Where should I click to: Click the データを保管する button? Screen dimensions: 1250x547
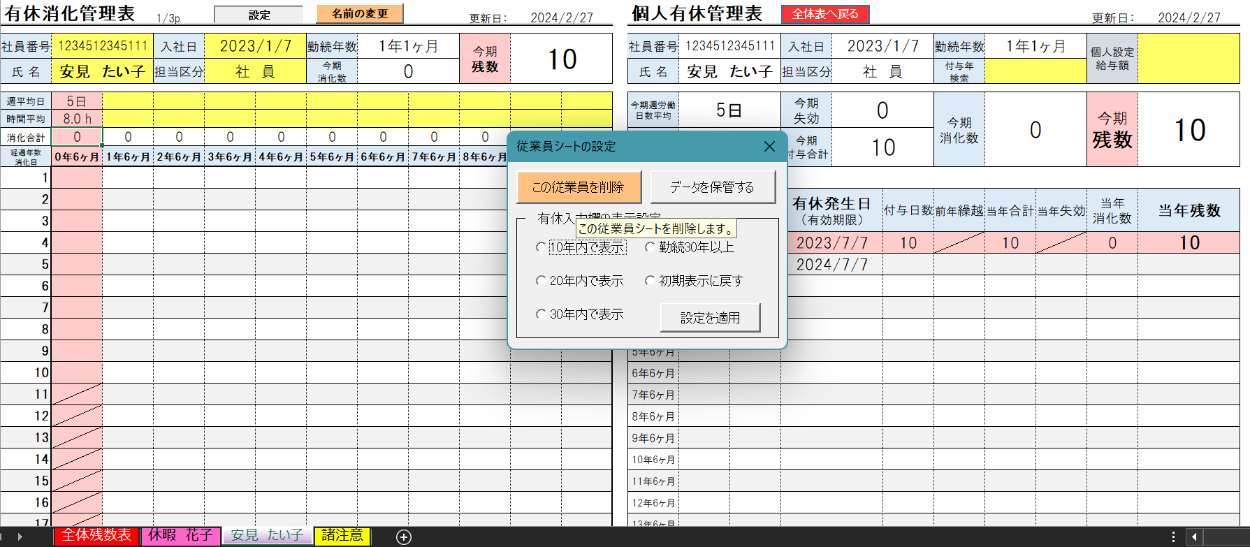click(x=711, y=187)
